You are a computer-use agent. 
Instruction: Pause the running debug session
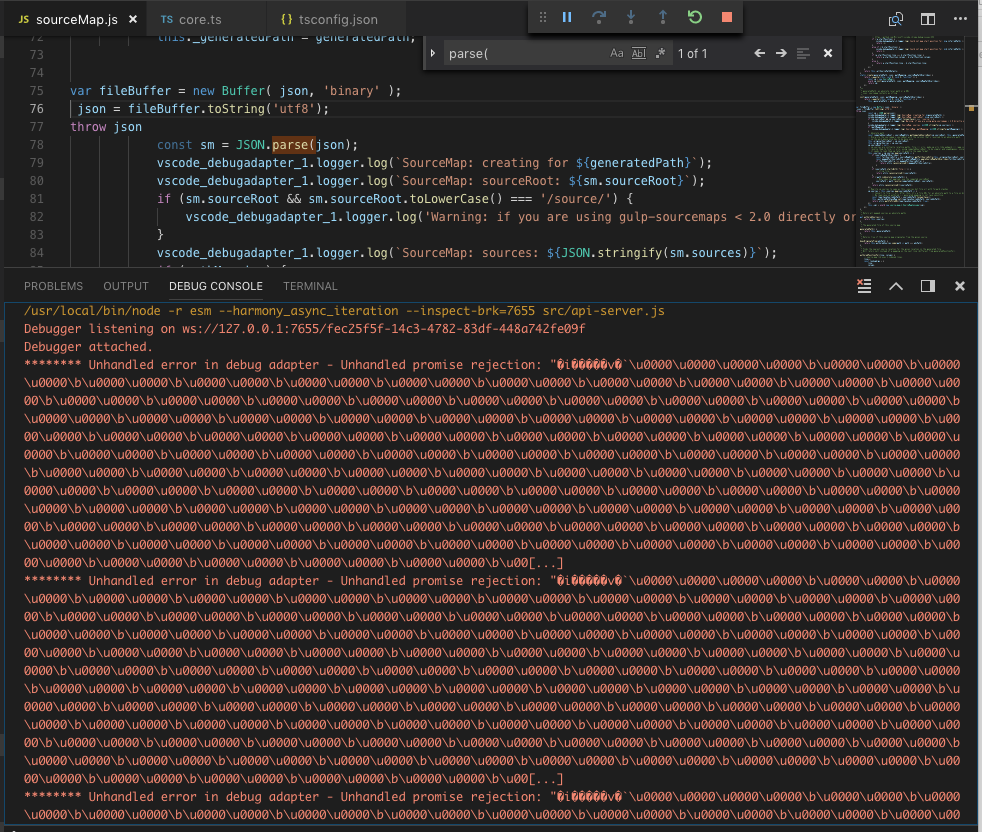565,17
